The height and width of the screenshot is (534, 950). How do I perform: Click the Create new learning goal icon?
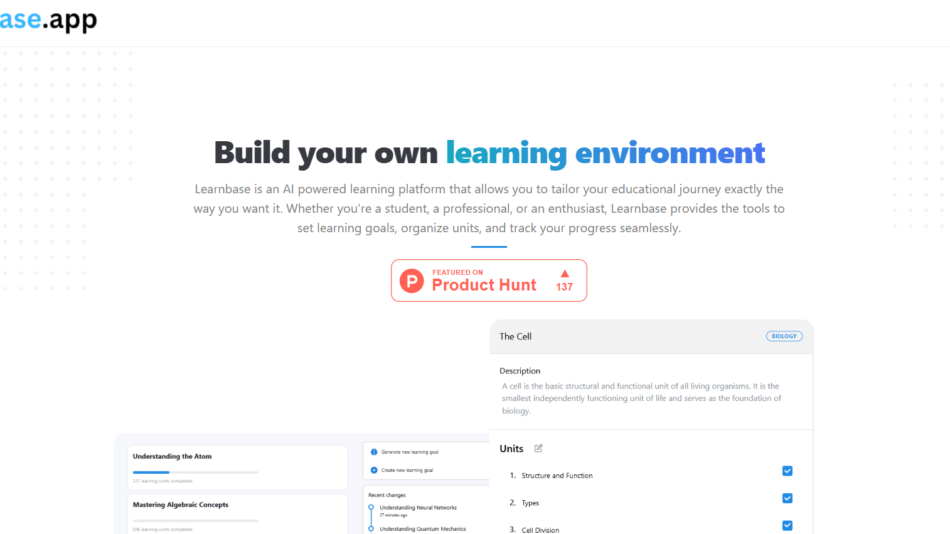pos(374,470)
